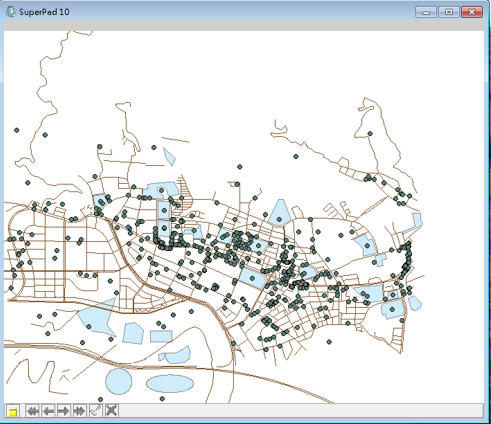Screen dimensions: 491x424
Task: Confirm edit with the checkmark icon
Action: tap(95, 411)
